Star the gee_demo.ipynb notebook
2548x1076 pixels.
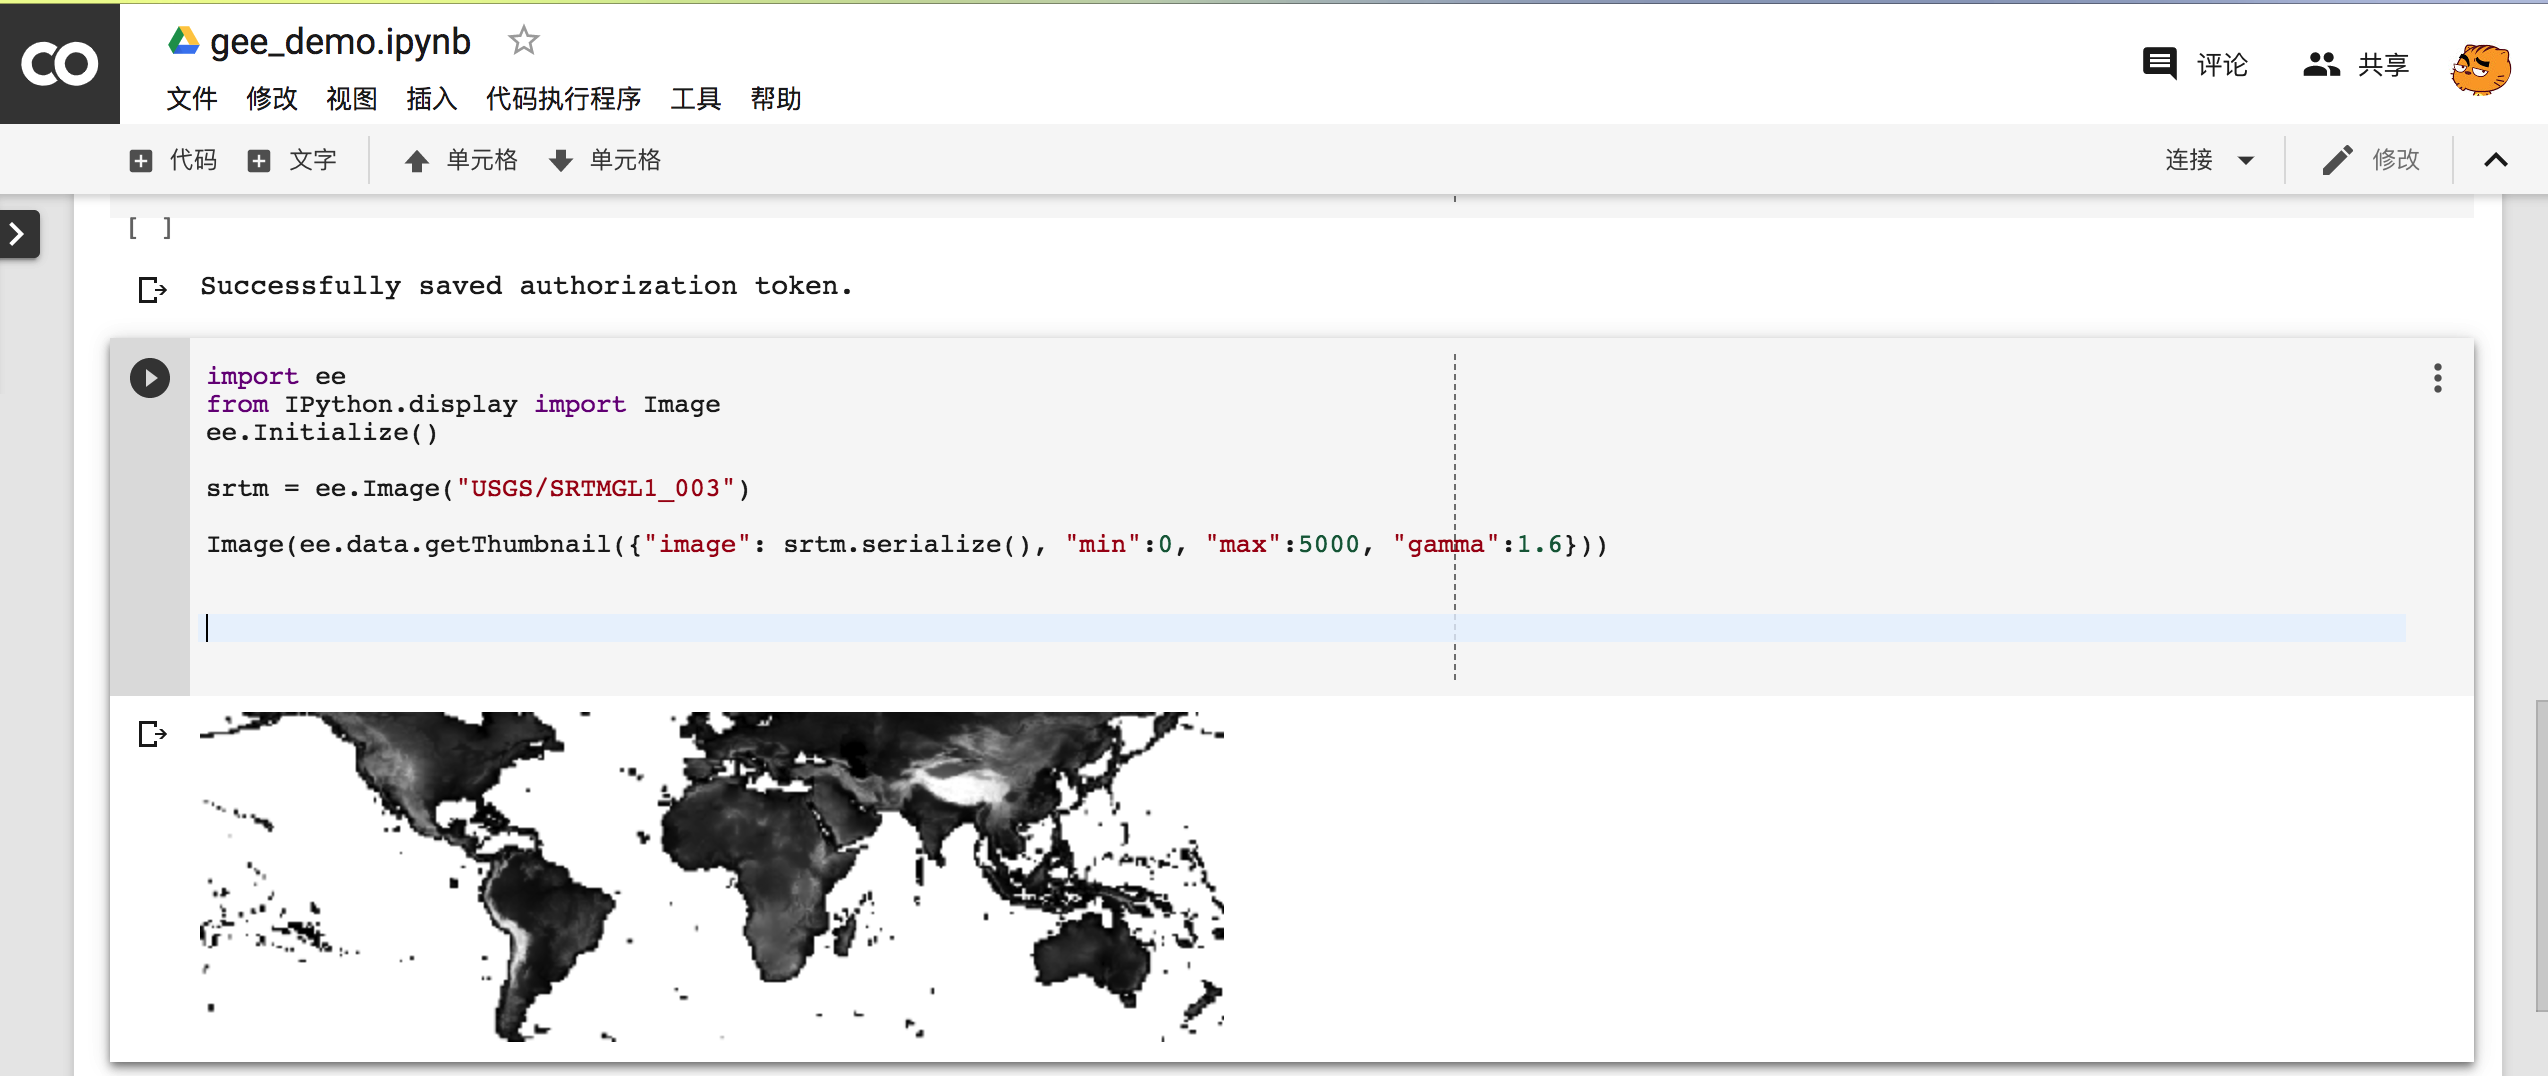pyautogui.click(x=523, y=41)
